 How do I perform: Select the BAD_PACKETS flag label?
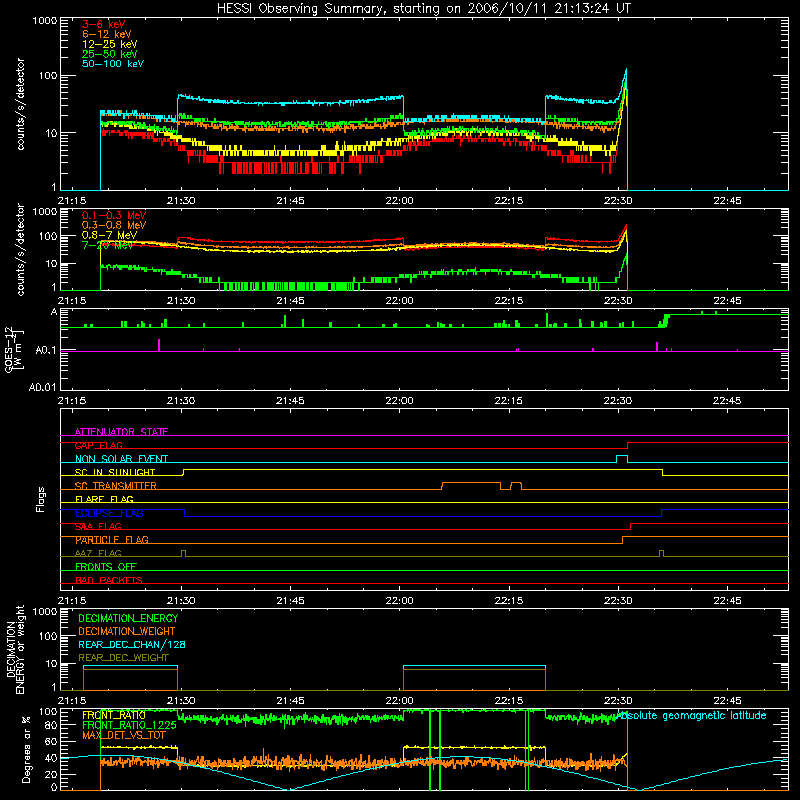click(109, 580)
